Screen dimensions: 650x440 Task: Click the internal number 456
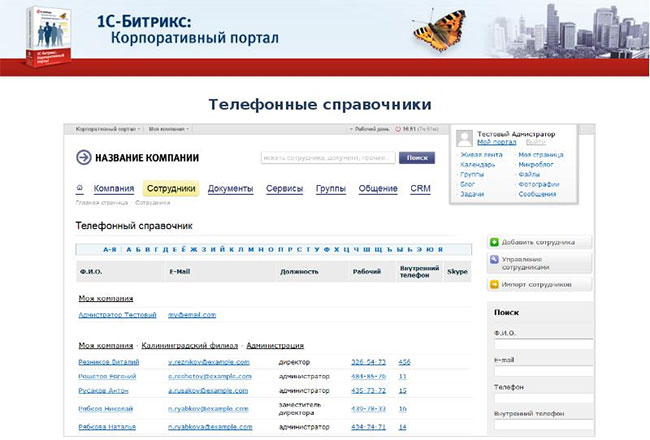(404, 362)
